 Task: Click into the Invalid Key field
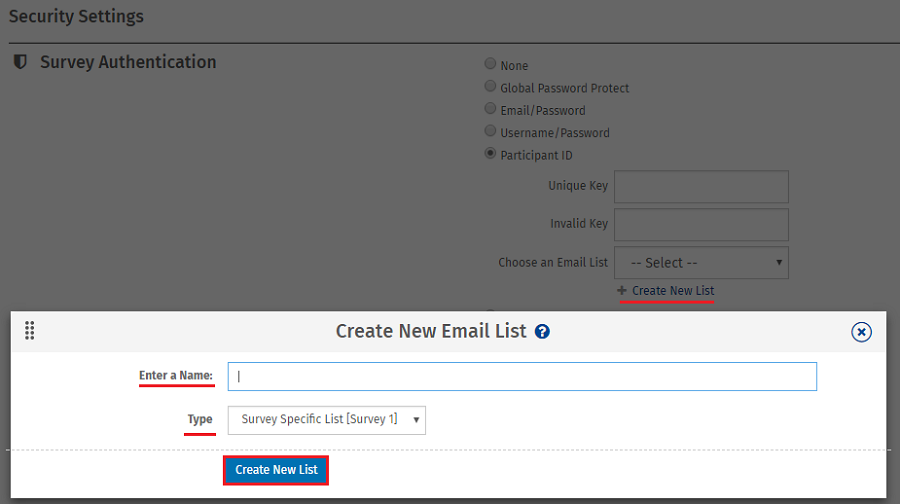[701, 224]
